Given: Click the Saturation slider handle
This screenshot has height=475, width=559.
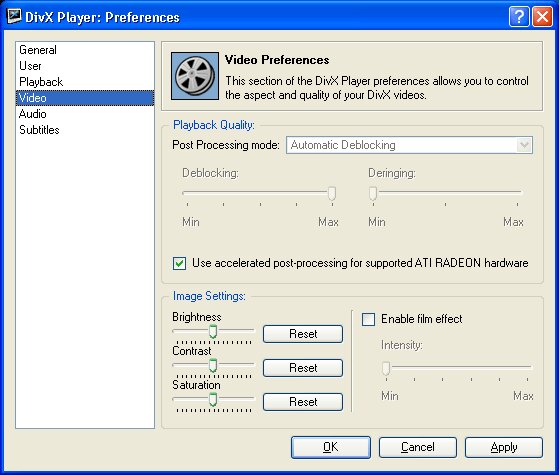Looking at the screenshot, I should [213, 399].
